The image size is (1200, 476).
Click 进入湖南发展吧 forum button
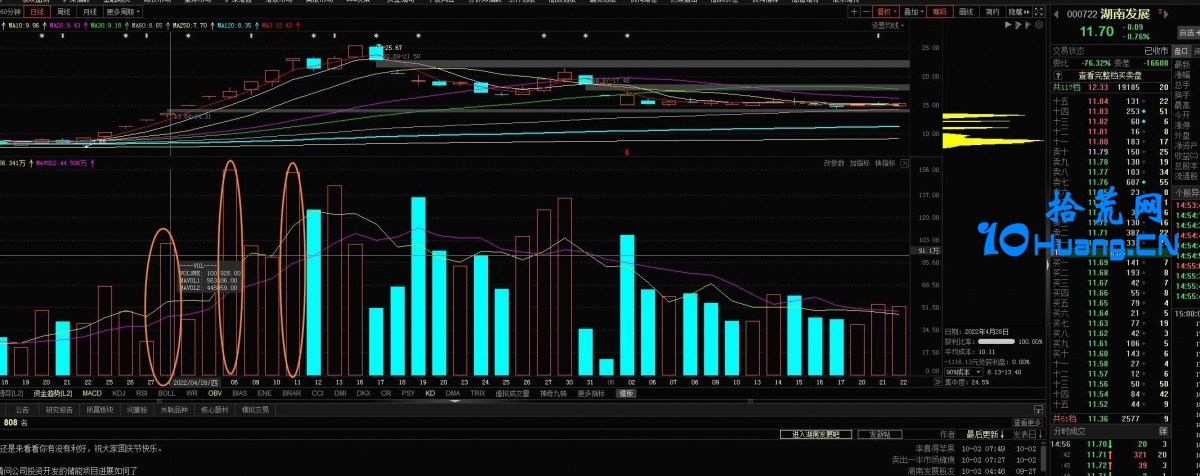point(815,435)
